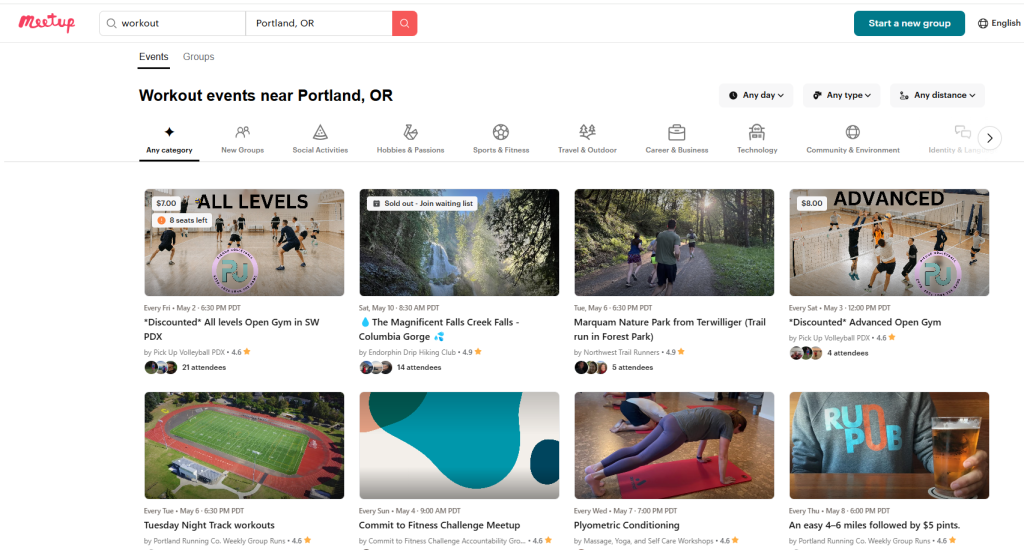This screenshot has height=550, width=1024.
Task: Select the Hobbies & Passions category icon
Action: coord(410,132)
